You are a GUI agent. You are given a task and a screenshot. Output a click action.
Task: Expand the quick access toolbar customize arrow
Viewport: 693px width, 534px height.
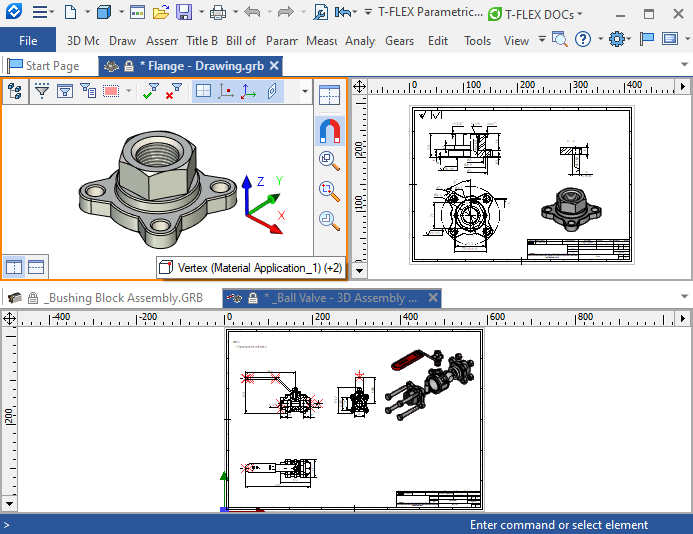[368, 12]
